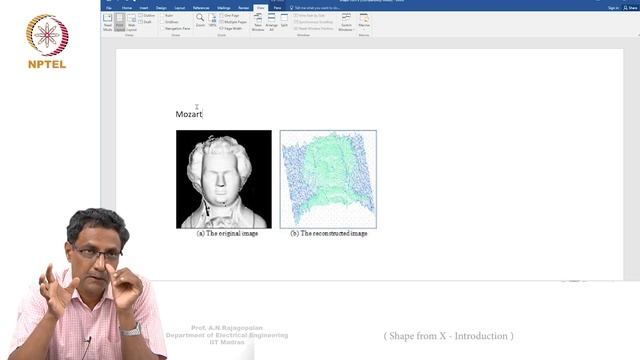640x360 pixels.
Task: Open the Mailings ribbon tab
Action: [x=224, y=8]
